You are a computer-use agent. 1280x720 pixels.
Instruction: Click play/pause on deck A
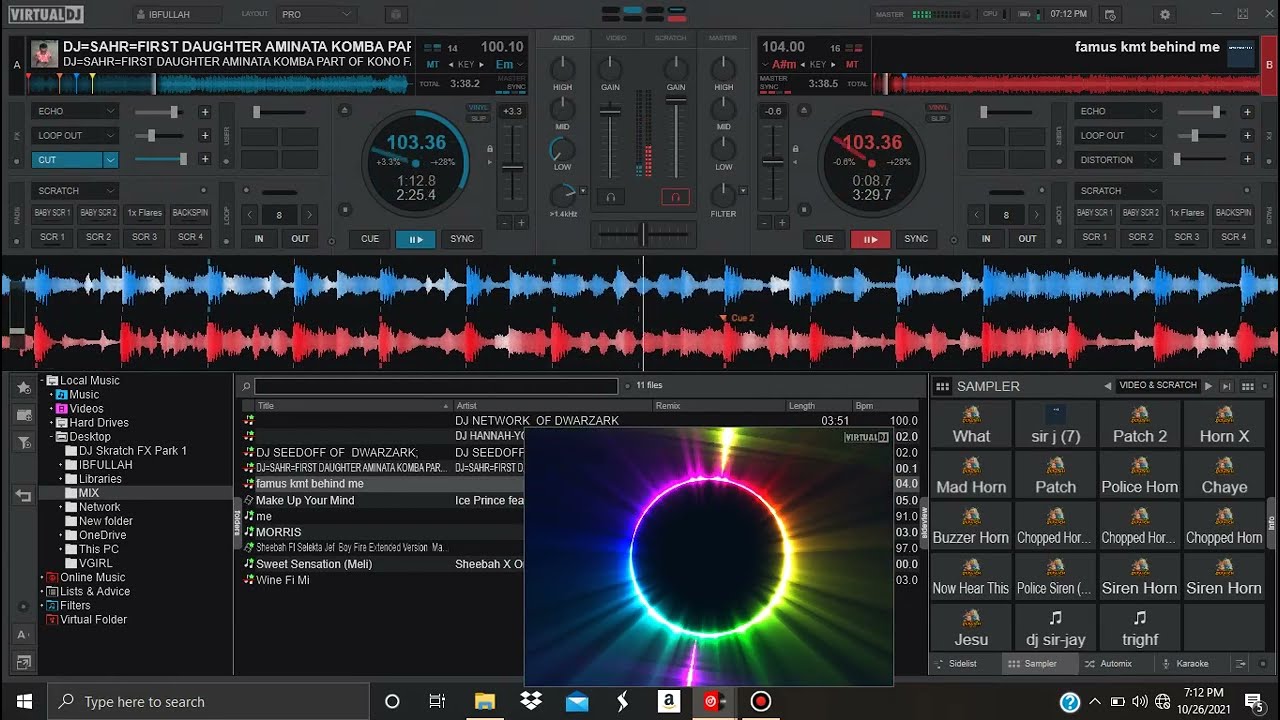[x=415, y=239]
